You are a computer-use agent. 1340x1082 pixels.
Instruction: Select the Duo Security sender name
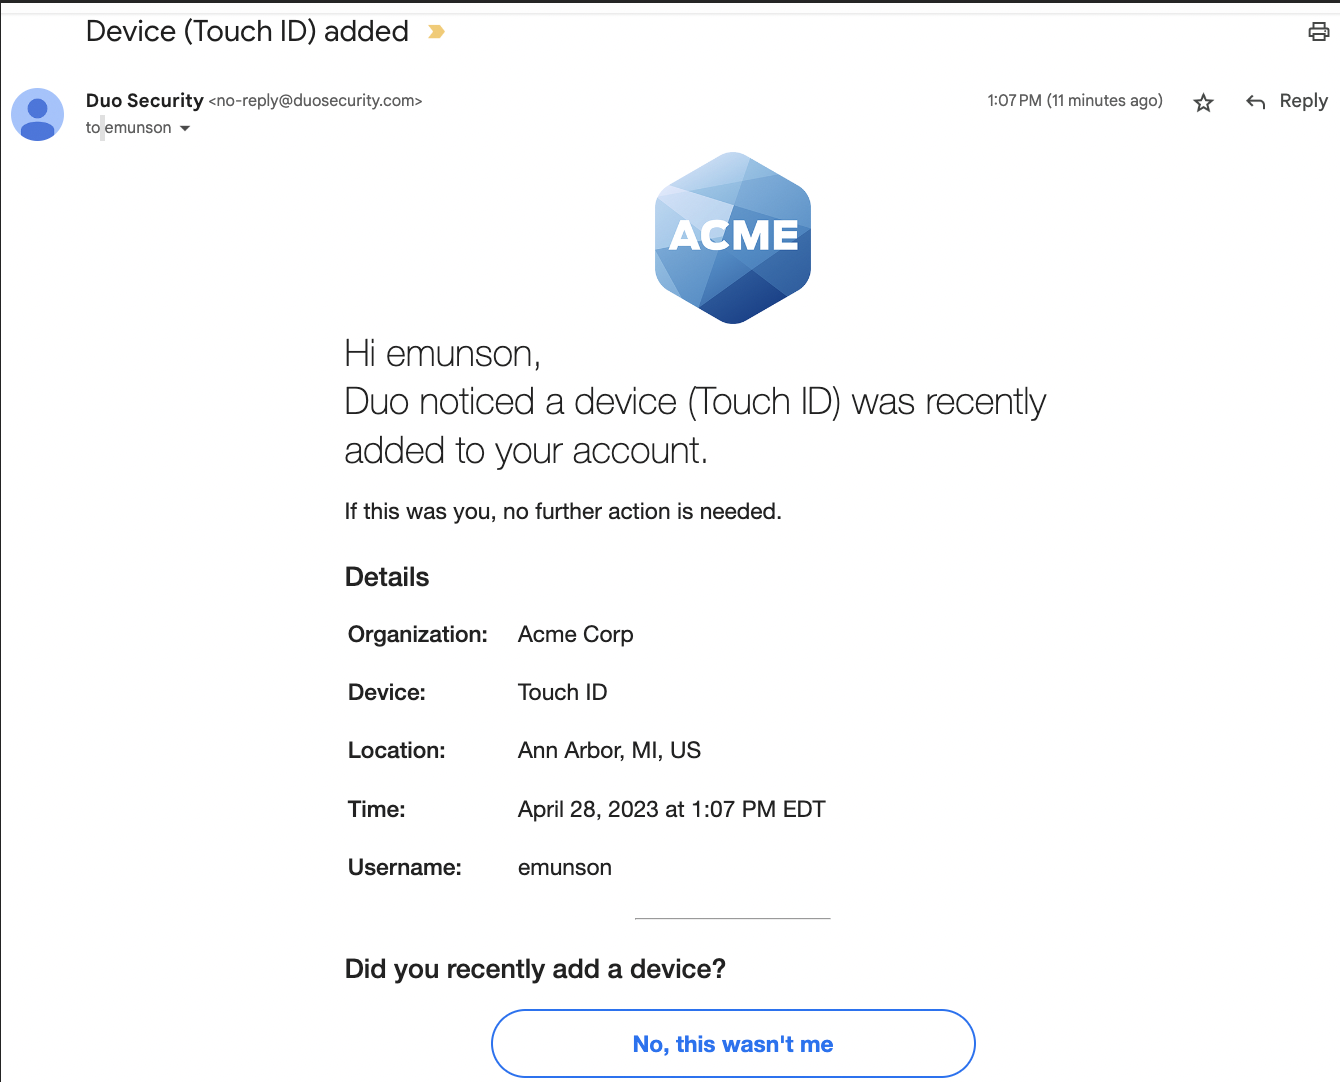pos(145,100)
